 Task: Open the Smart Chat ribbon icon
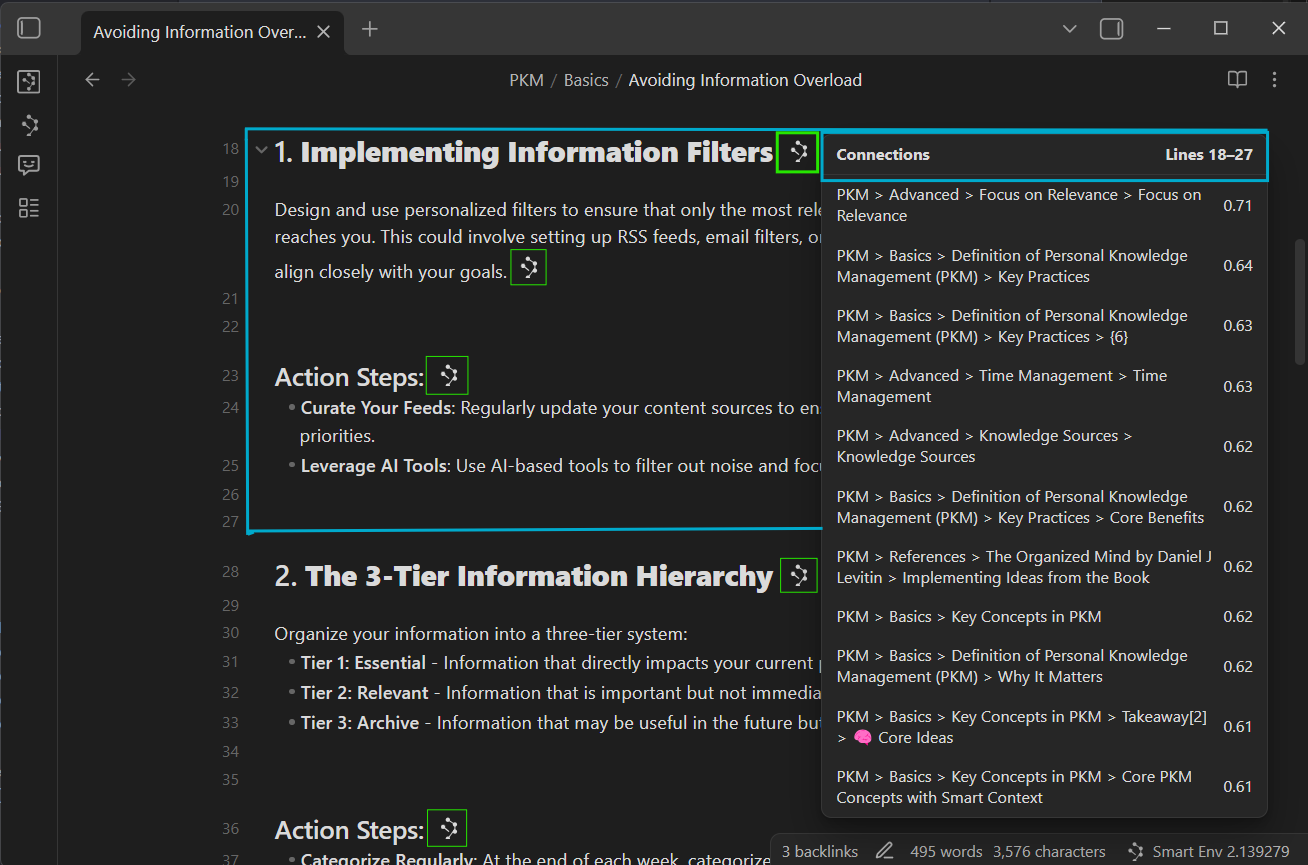pos(29,165)
